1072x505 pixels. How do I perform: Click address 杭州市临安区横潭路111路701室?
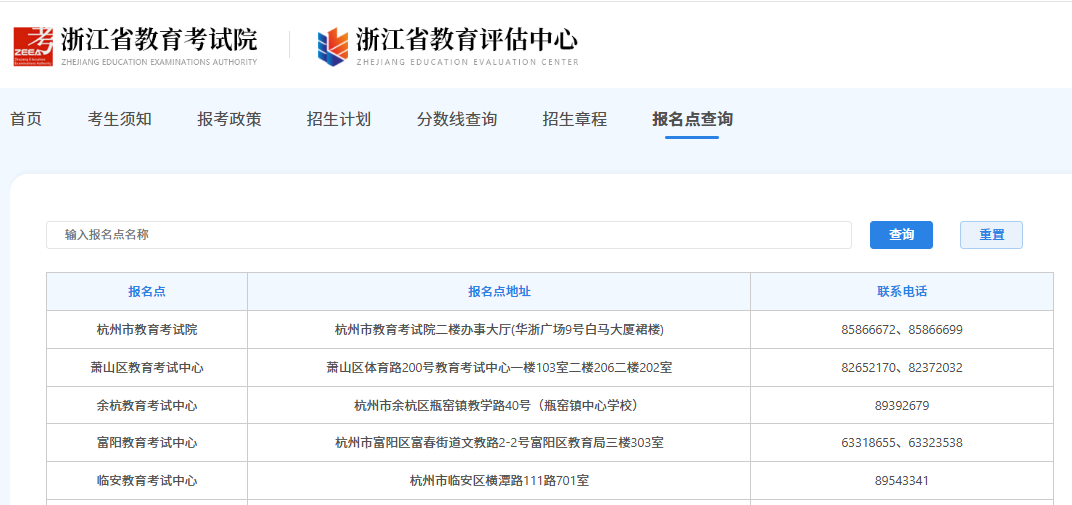pyautogui.click(x=499, y=481)
